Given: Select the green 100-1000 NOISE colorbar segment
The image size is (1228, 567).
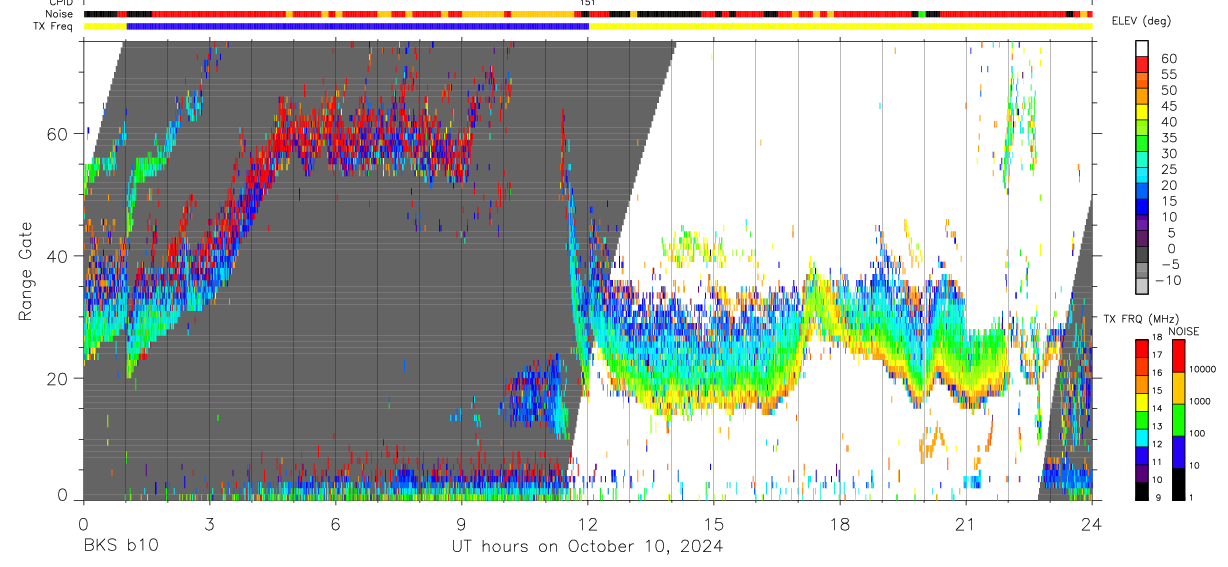Looking at the screenshot, I should pos(1178,420).
